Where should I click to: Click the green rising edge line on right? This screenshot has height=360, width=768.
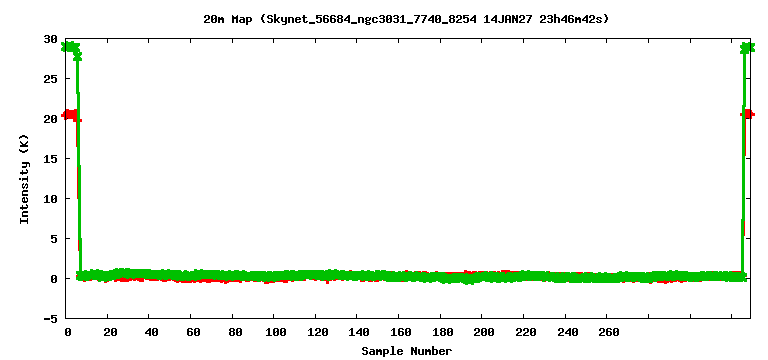pos(744,162)
